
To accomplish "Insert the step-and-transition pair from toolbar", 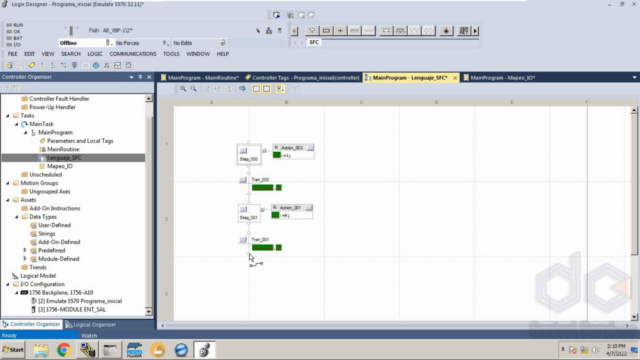I will (x=312, y=31).
